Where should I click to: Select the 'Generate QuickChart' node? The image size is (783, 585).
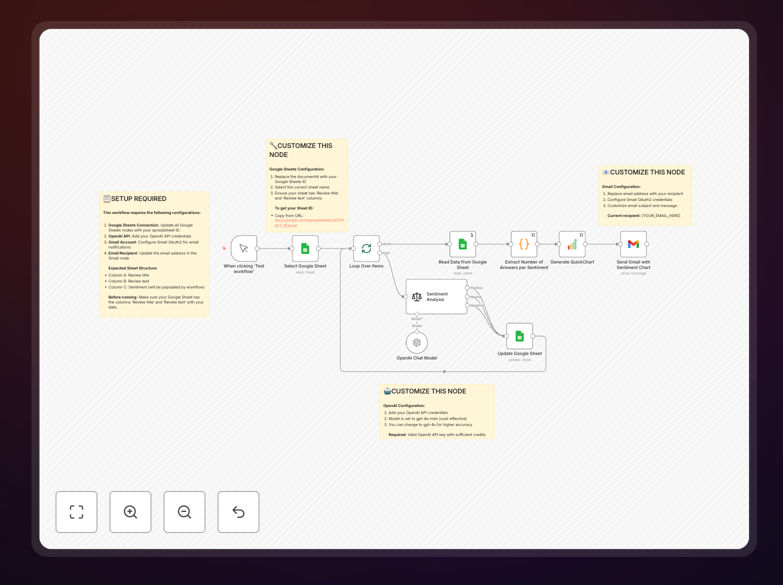click(572, 244)
